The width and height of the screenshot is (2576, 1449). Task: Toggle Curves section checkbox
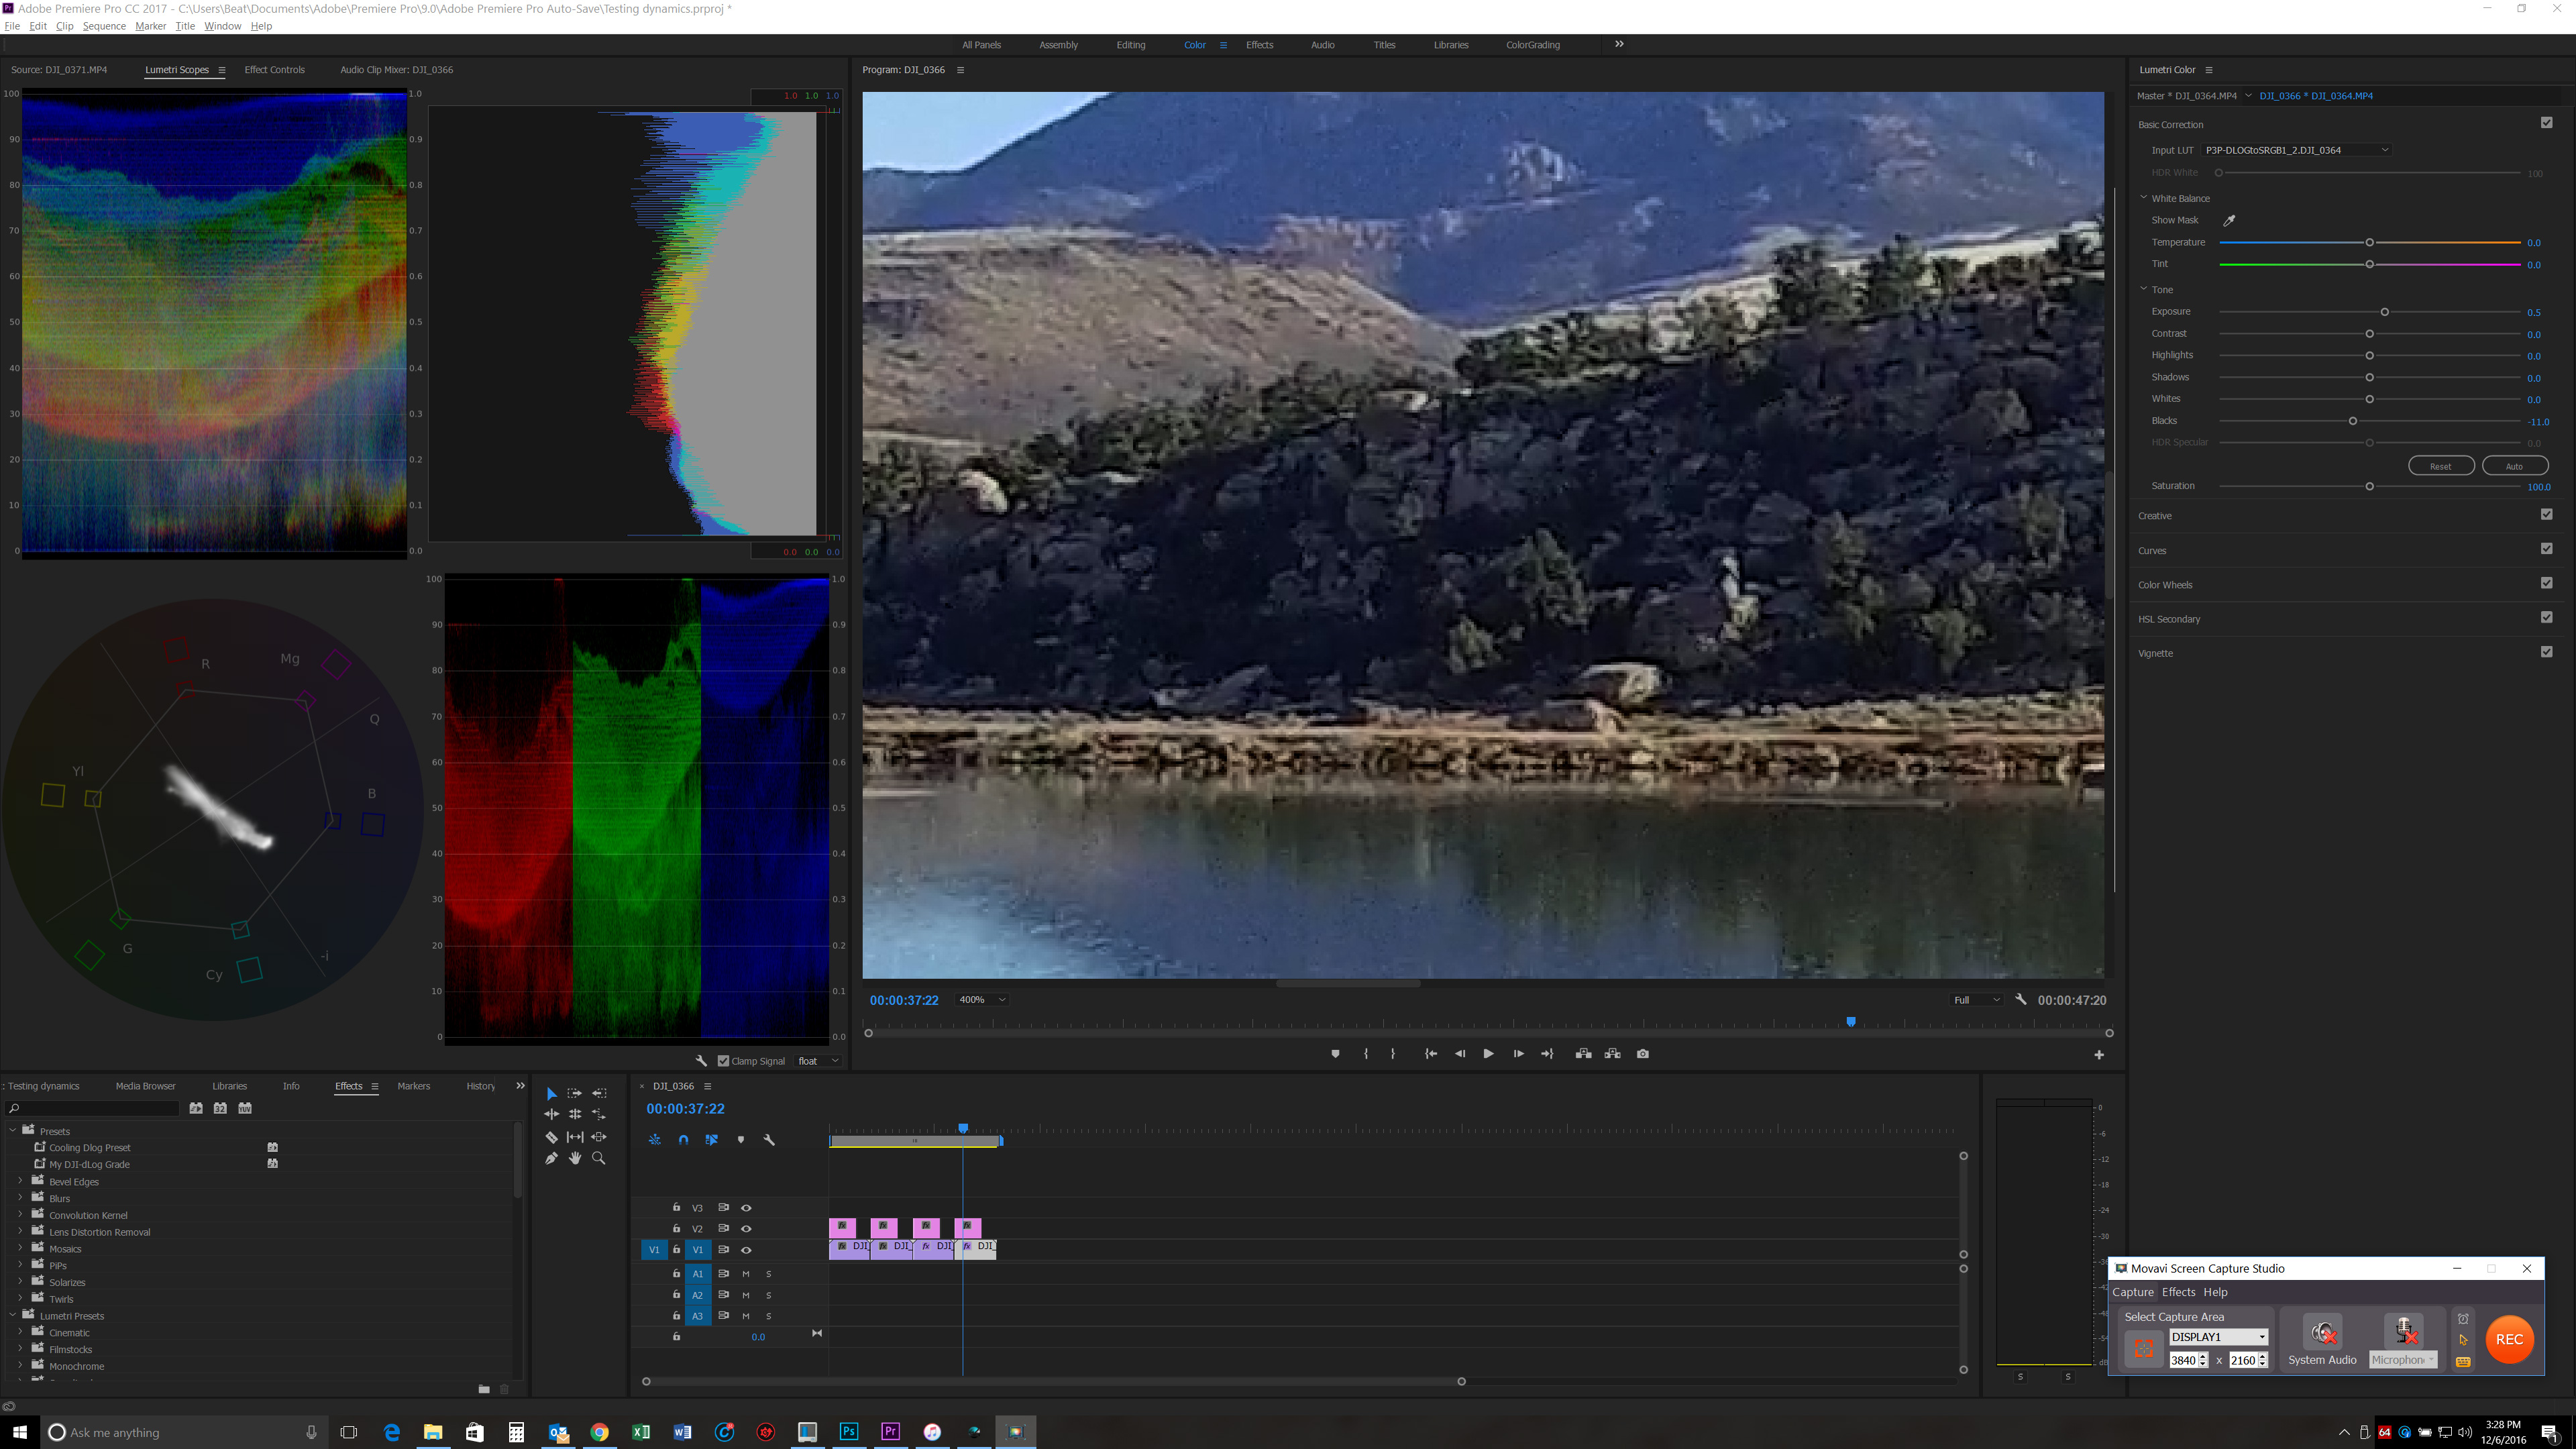tap(2547, 548)
